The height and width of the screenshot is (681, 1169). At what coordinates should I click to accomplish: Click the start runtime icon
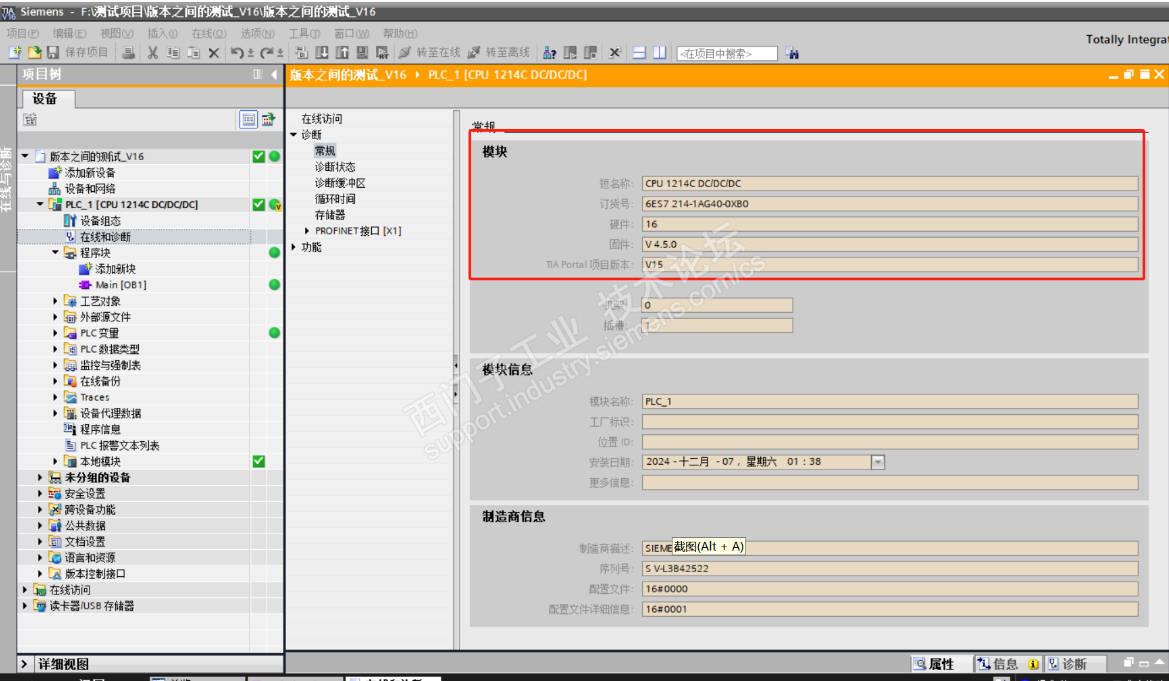pyautogui.click(x=382, y=52)
